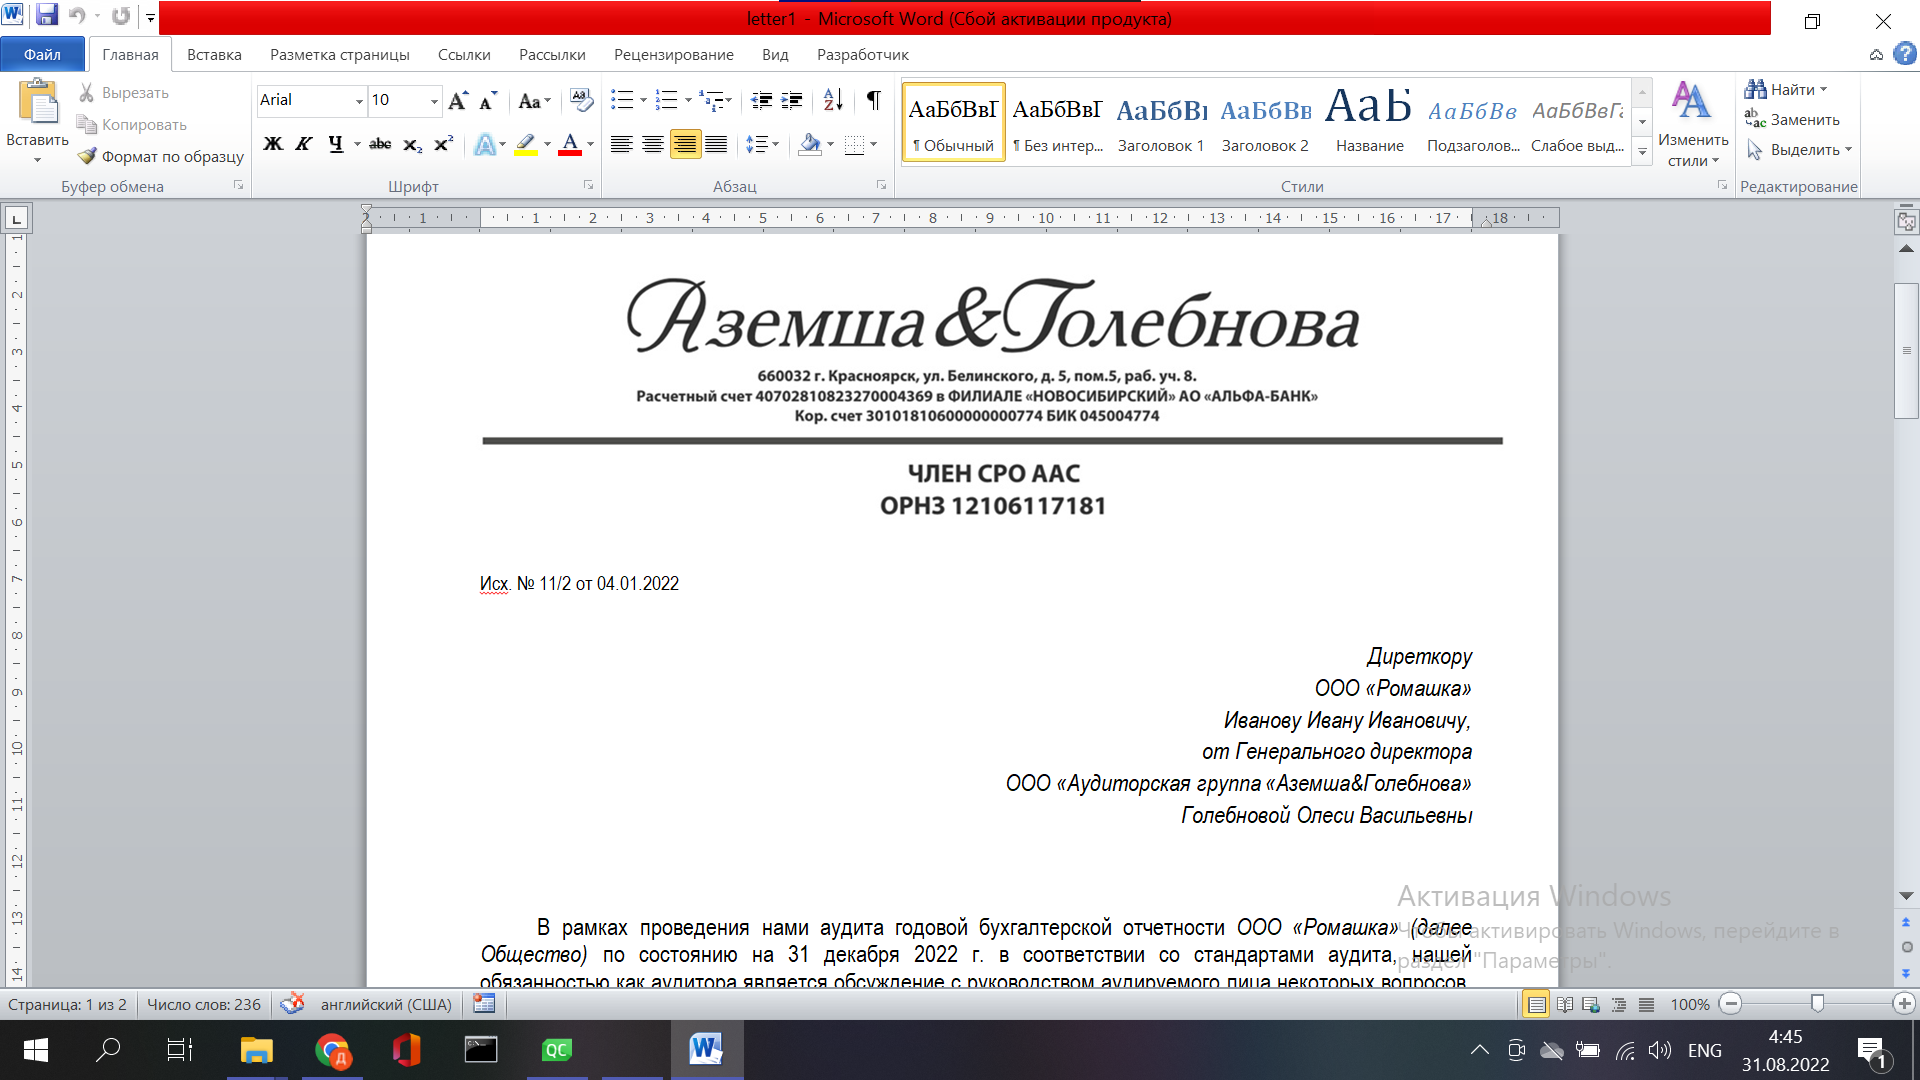Viewport: 1920px width, 1080px height.
Task: Align text to the left
Action: pos(622,145)
